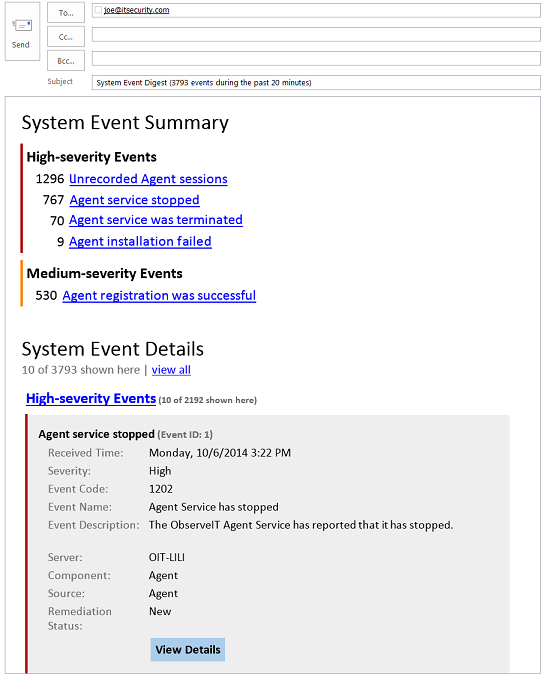Click the View Details button
This screenshot has width=545, height=674.
click(188, 649)
